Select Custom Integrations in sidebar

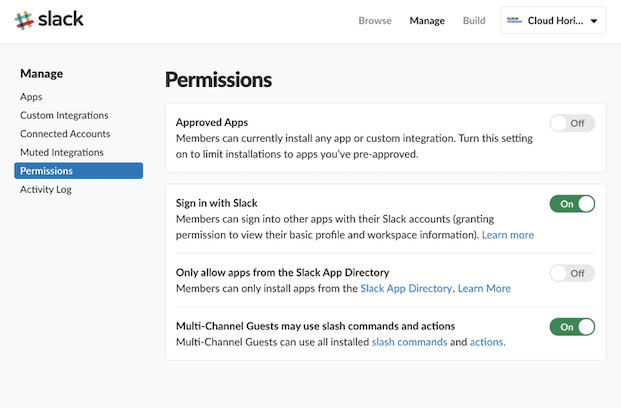click(64, 115)
